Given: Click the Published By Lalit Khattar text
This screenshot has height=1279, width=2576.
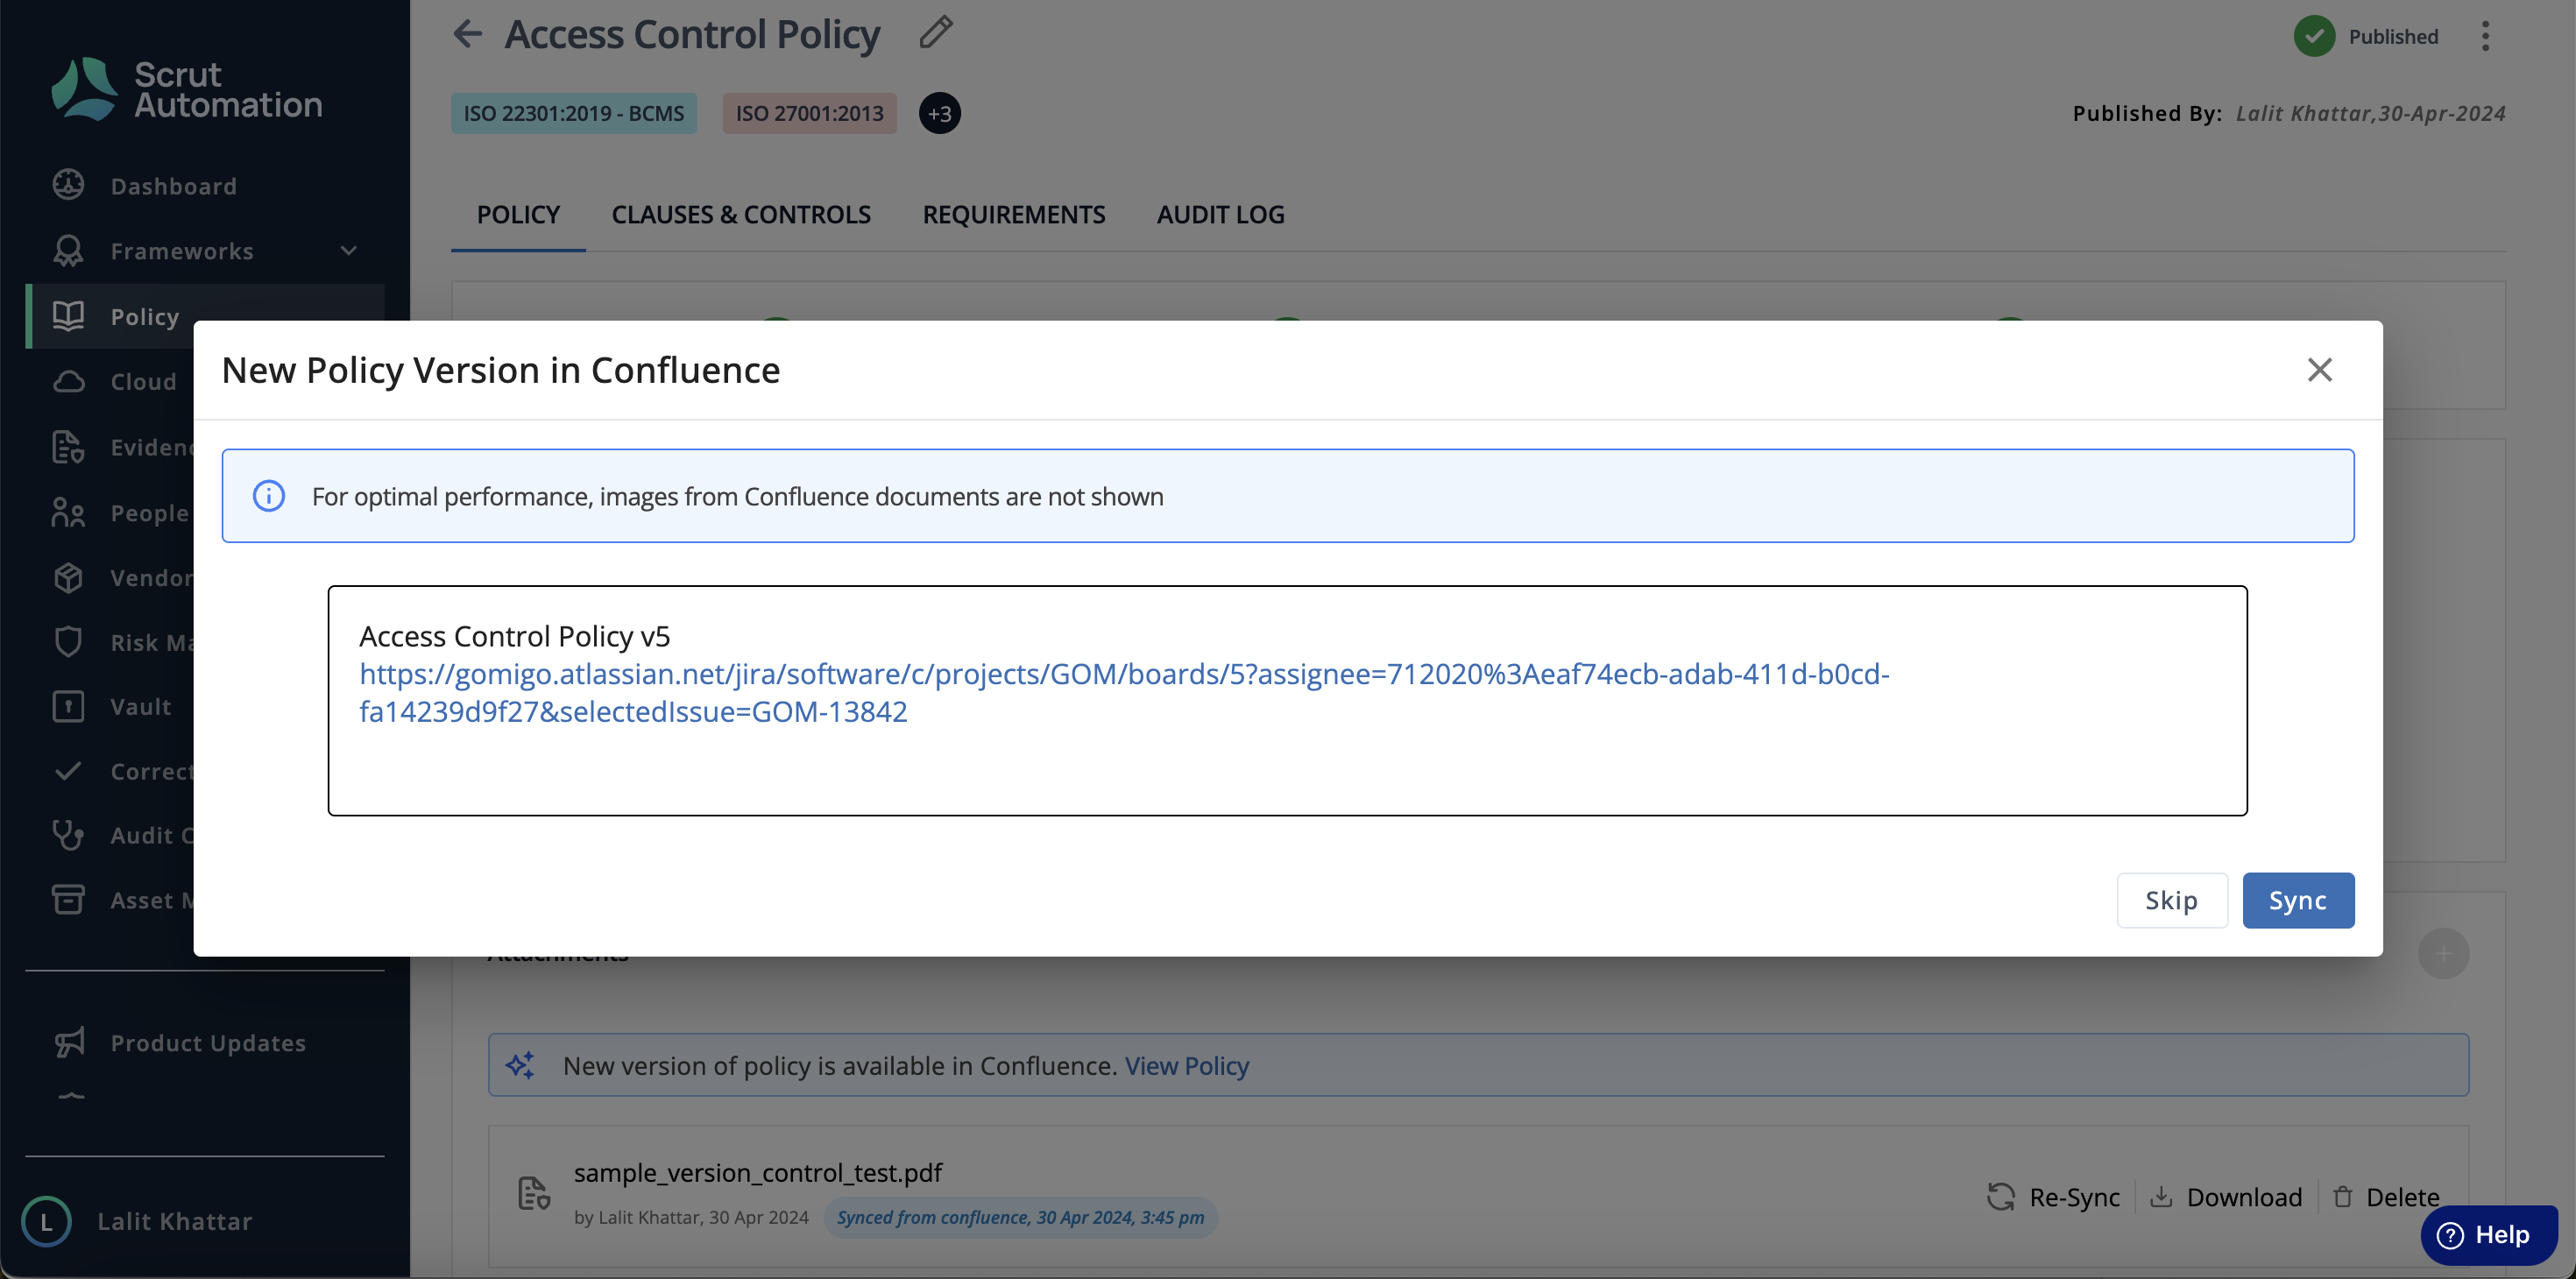Looking at the screenshot, I should coord(2289,113).
